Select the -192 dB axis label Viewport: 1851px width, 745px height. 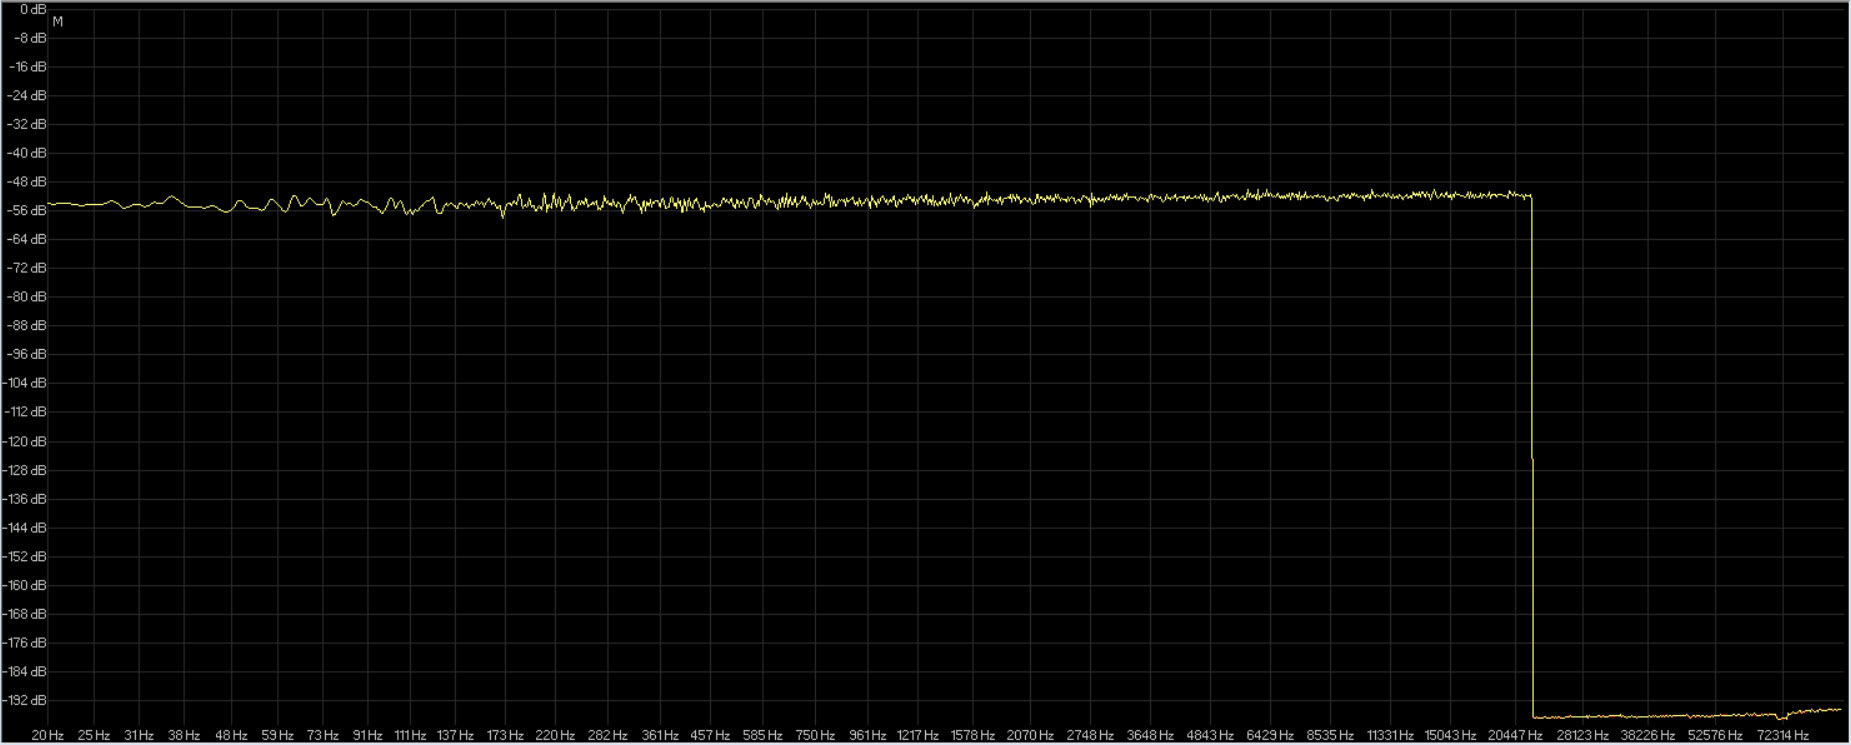25,700
